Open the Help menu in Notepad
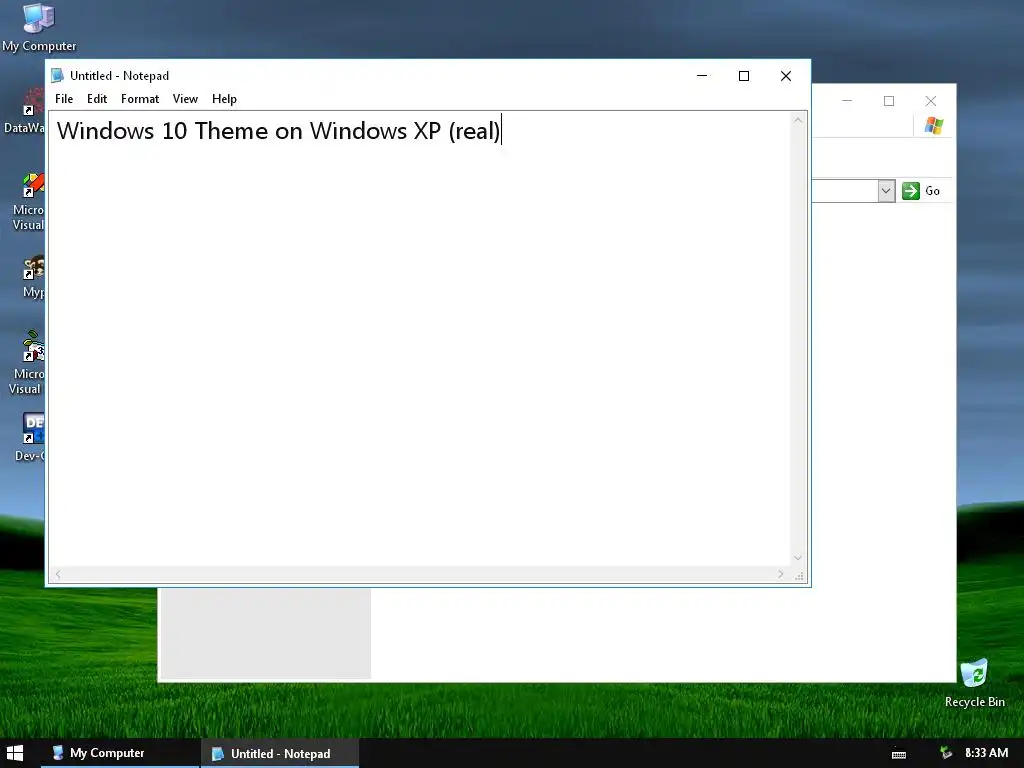1024x768 pixels. tap(224, 99)
